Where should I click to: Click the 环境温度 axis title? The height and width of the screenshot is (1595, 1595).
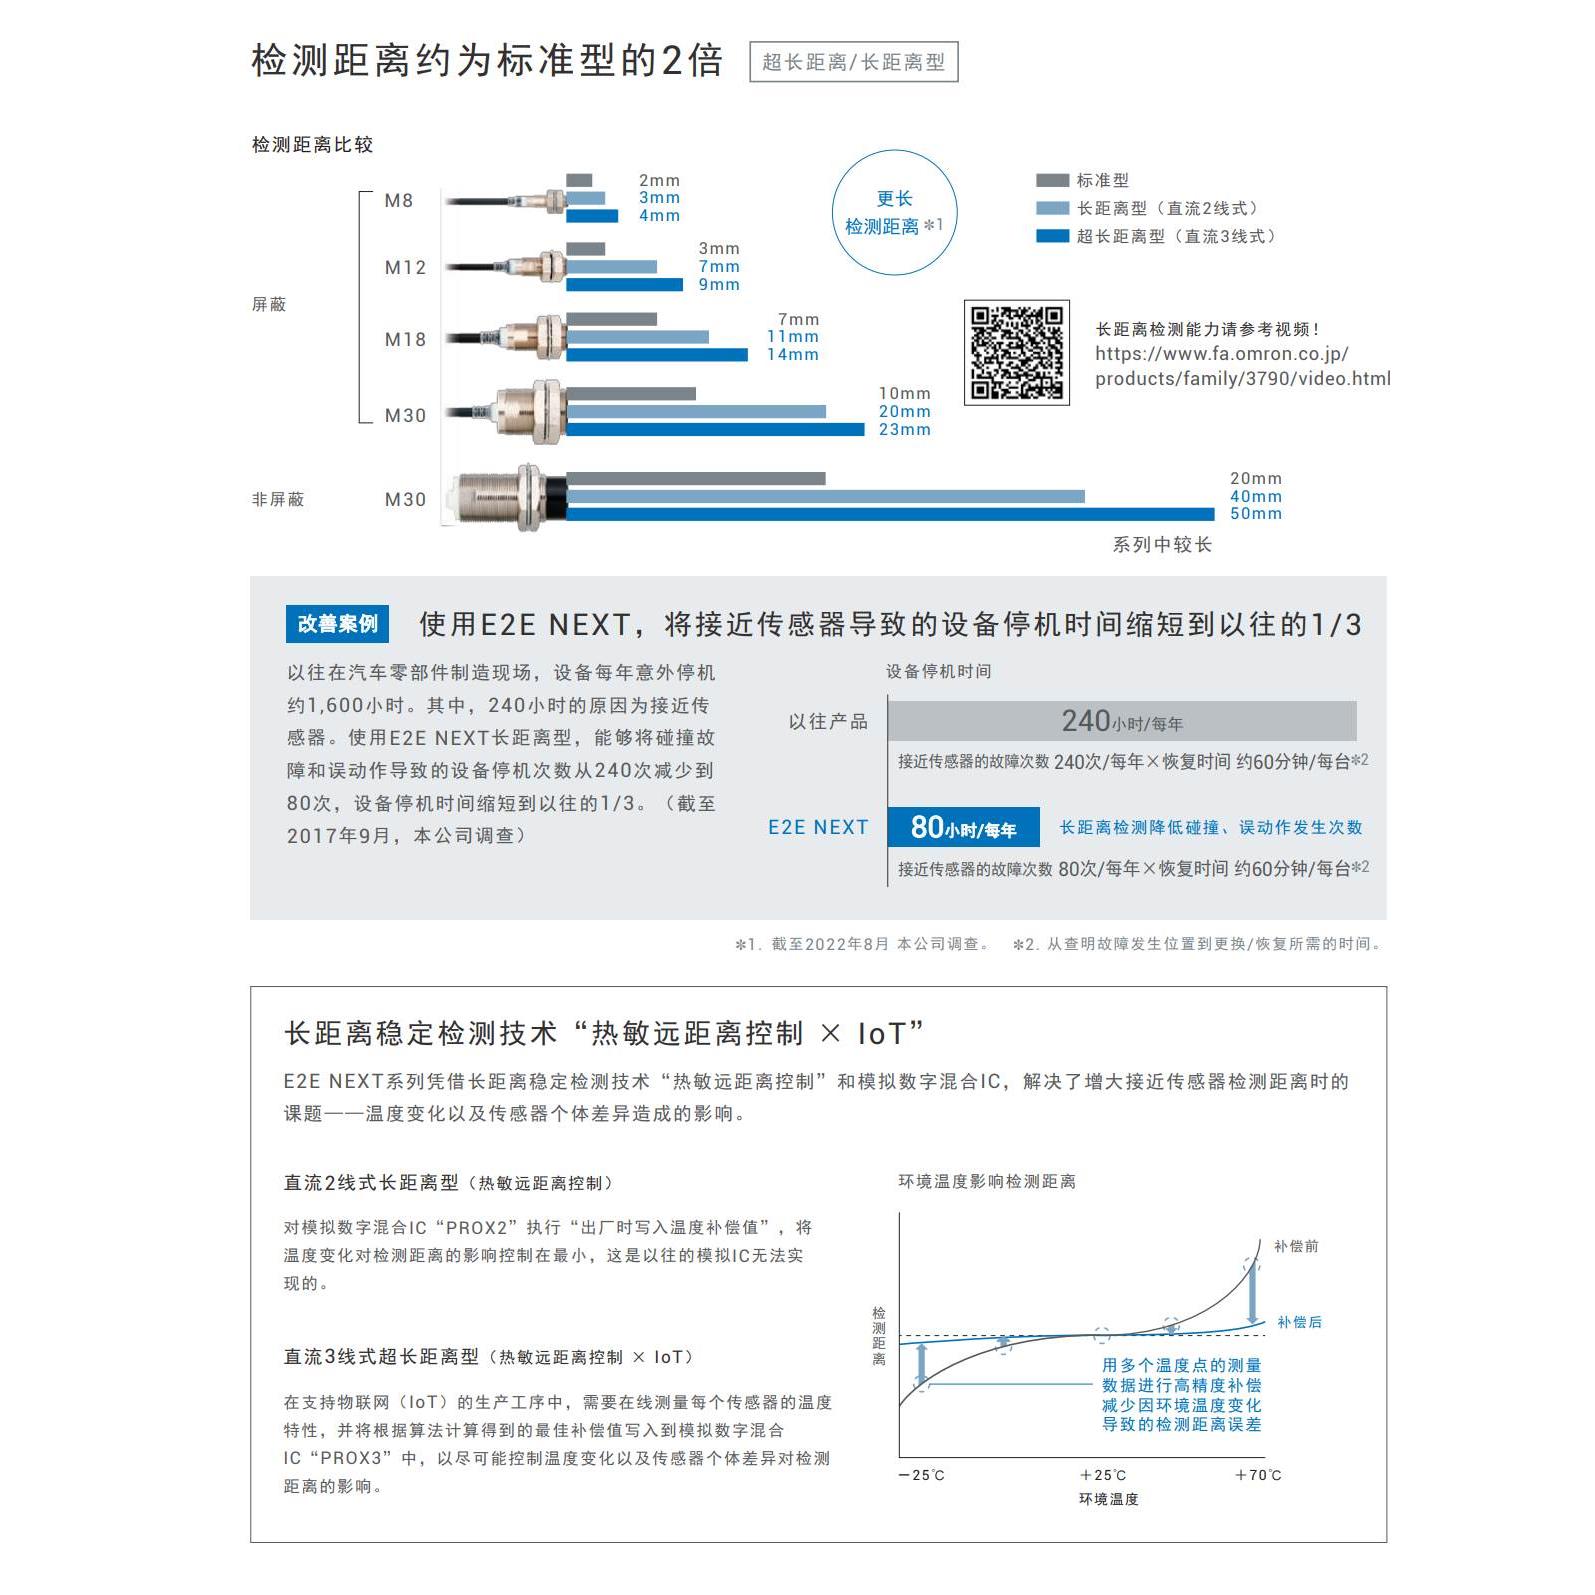(x=1109, y=1499)
